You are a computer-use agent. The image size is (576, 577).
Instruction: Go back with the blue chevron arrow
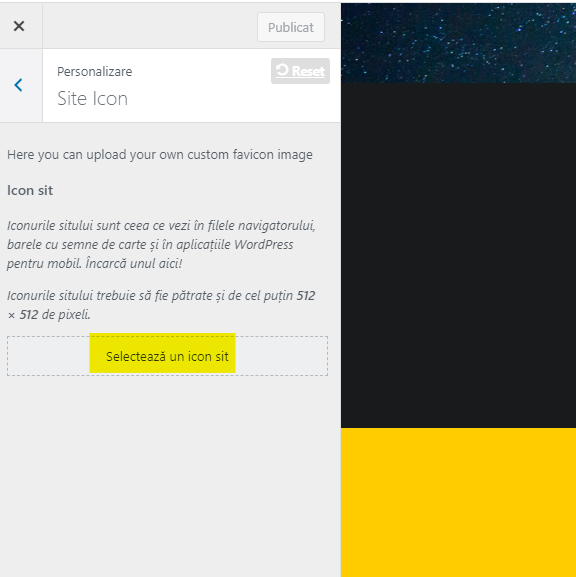click(x=18, y=85)
